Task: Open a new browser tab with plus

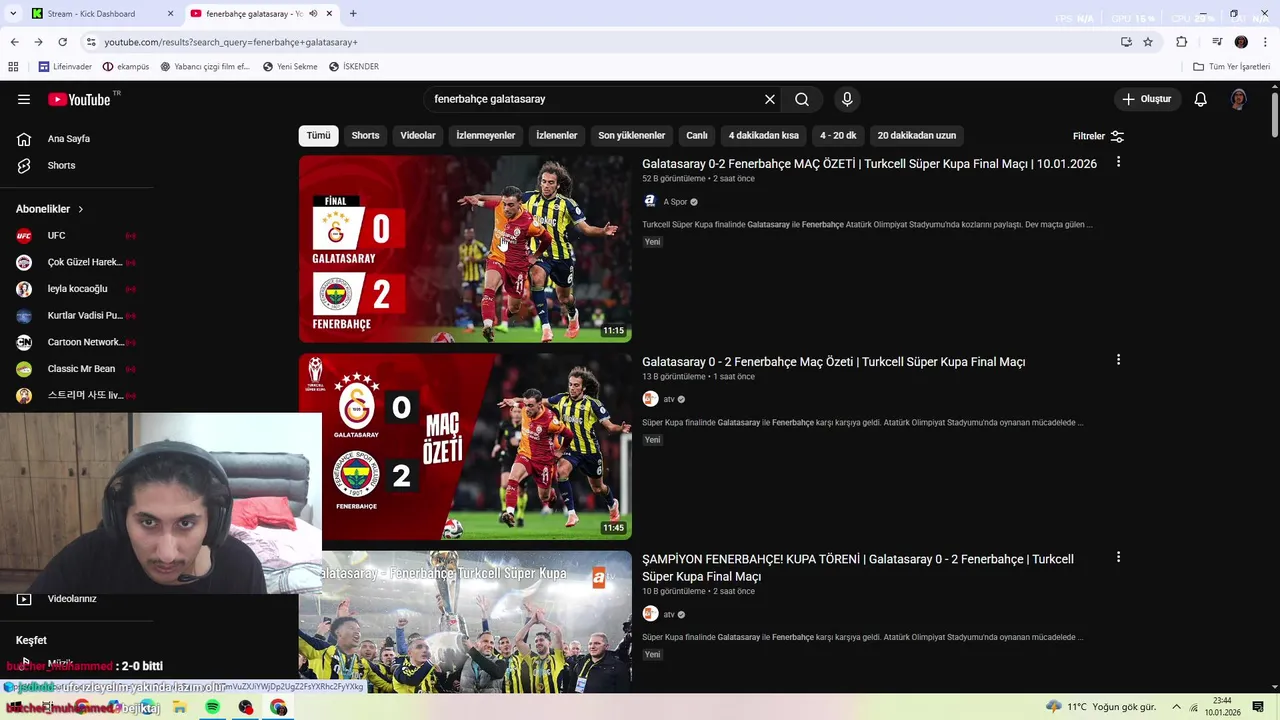Action: coord(353,14)
